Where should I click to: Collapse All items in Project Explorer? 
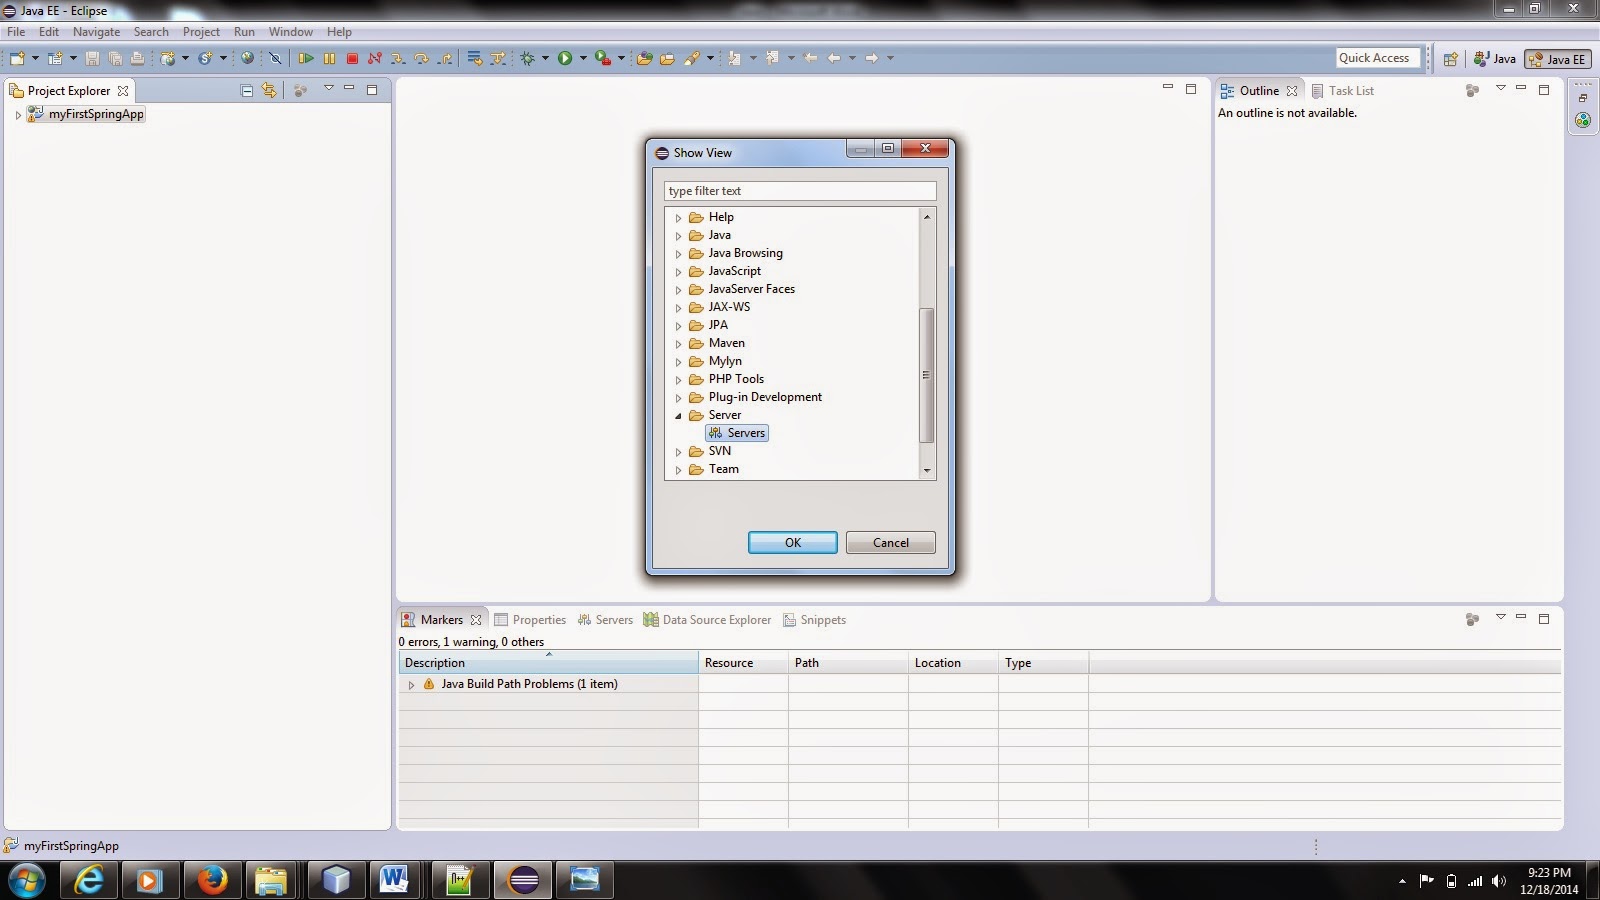(x=246, y=90)
